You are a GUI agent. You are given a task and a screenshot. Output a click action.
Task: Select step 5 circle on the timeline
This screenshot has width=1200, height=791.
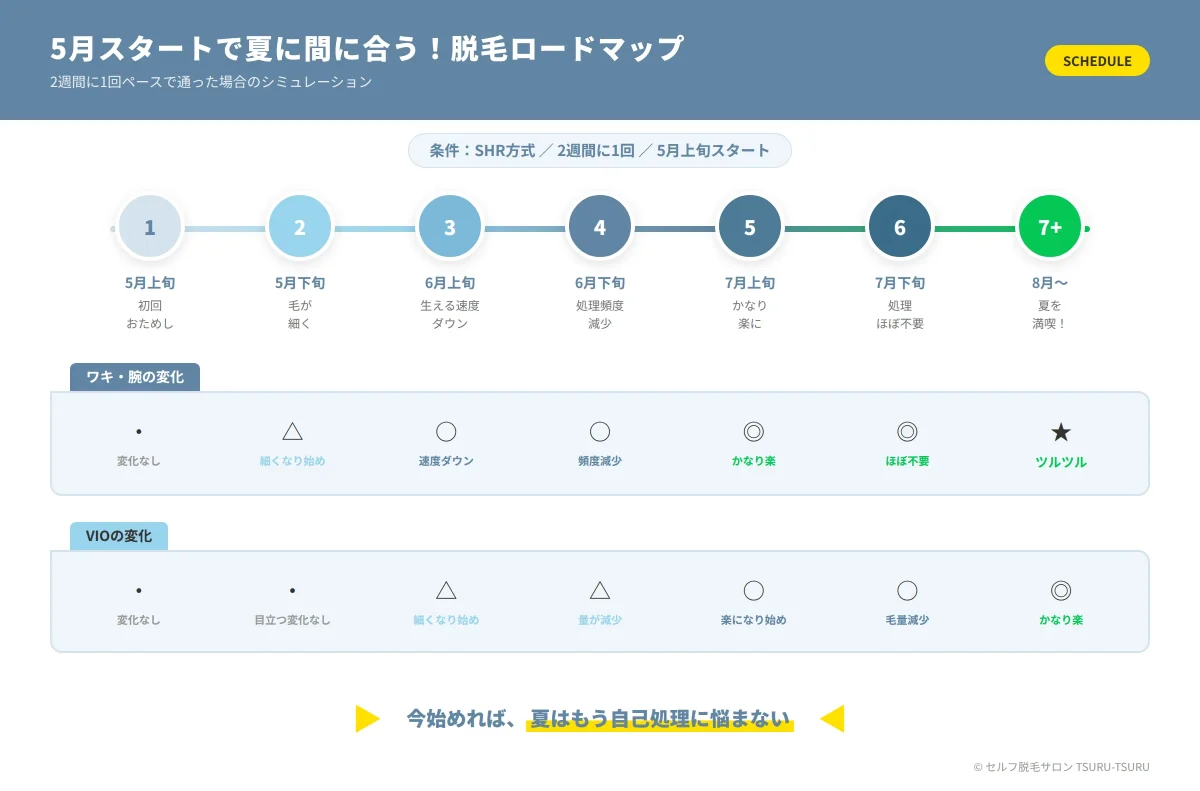[x=750, y=227]
